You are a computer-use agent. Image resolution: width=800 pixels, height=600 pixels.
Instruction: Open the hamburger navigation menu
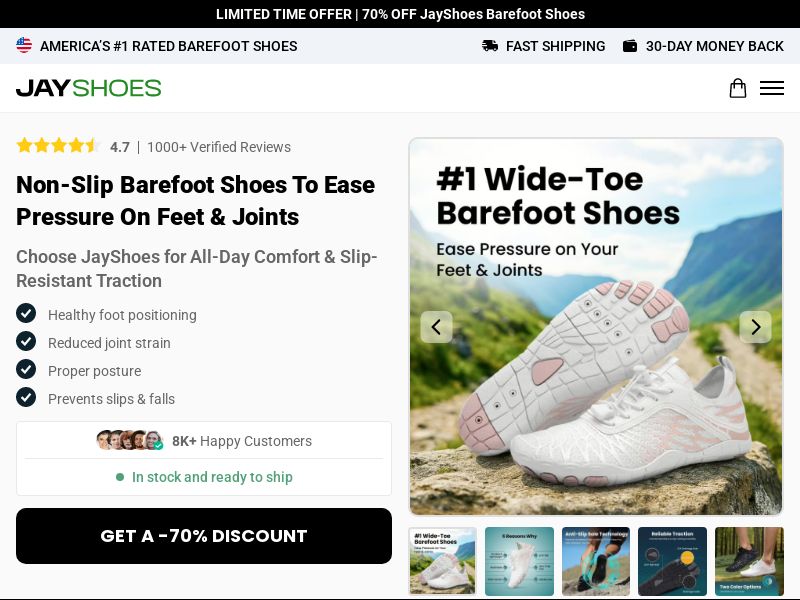772,88
